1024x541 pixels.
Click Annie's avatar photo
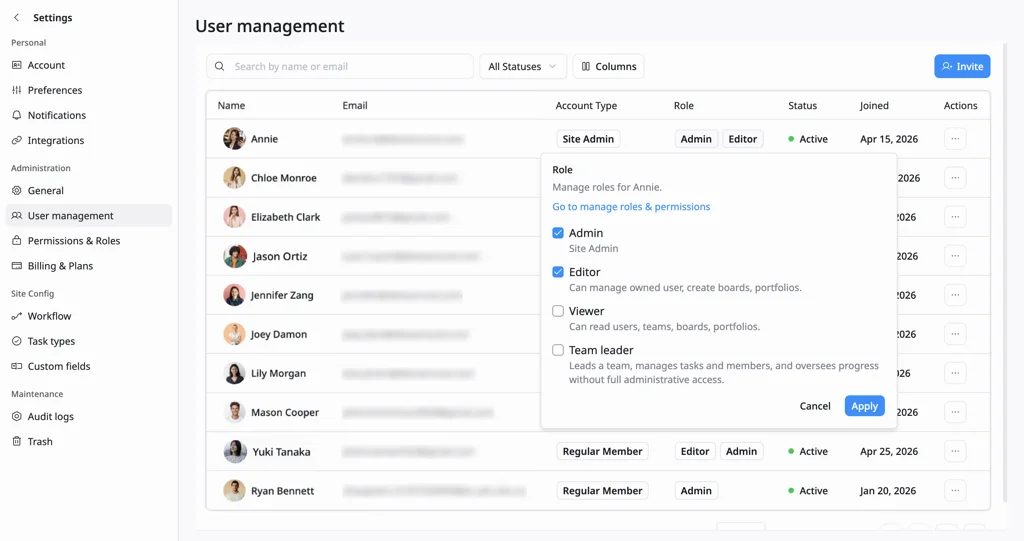tap(234, 139)
